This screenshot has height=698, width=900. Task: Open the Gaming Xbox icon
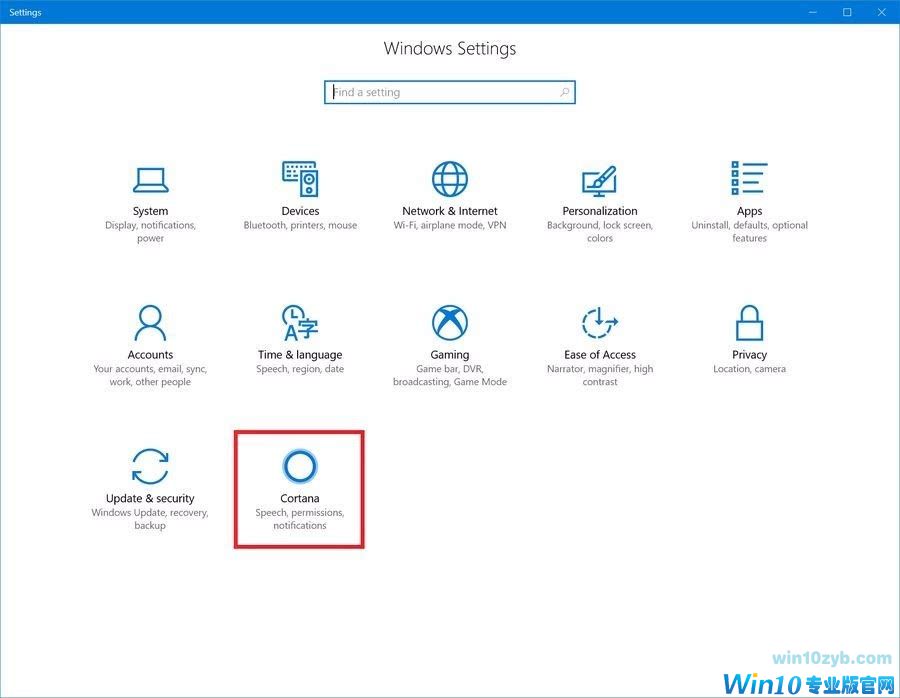(450, 323)
